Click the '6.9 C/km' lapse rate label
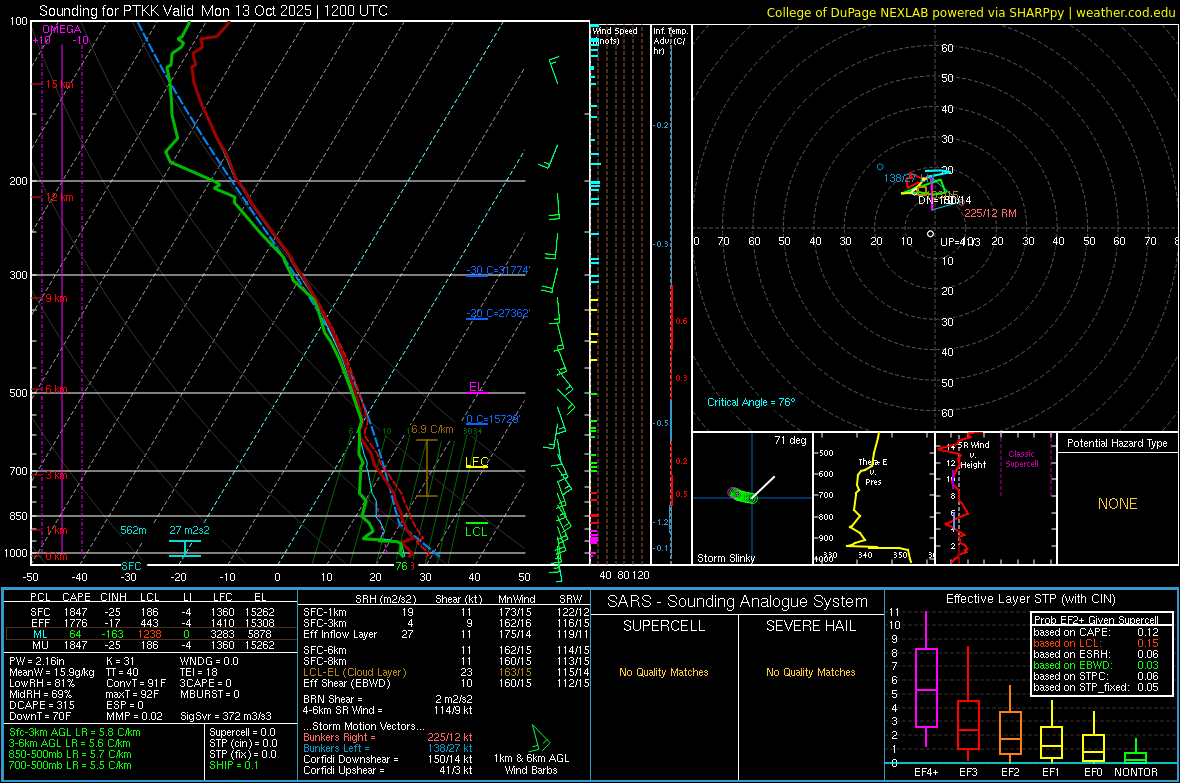1180x783 pixels. [x=432, y=429]
